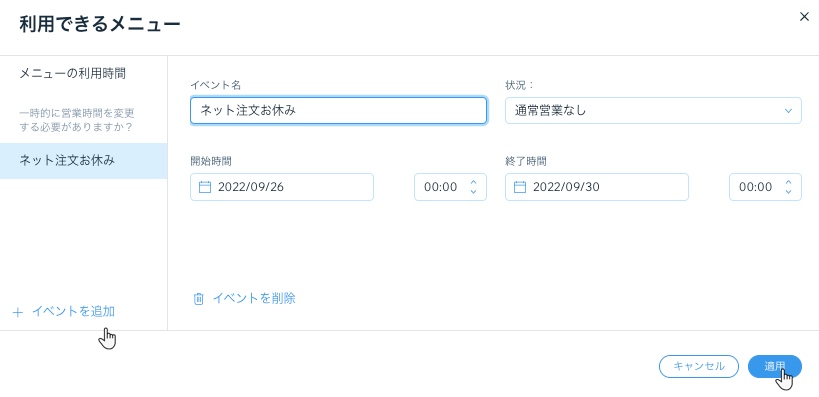Screen dimensions: 819x397
Task: Click the 終了時間 00:00 time field
Action: [765, 187]
